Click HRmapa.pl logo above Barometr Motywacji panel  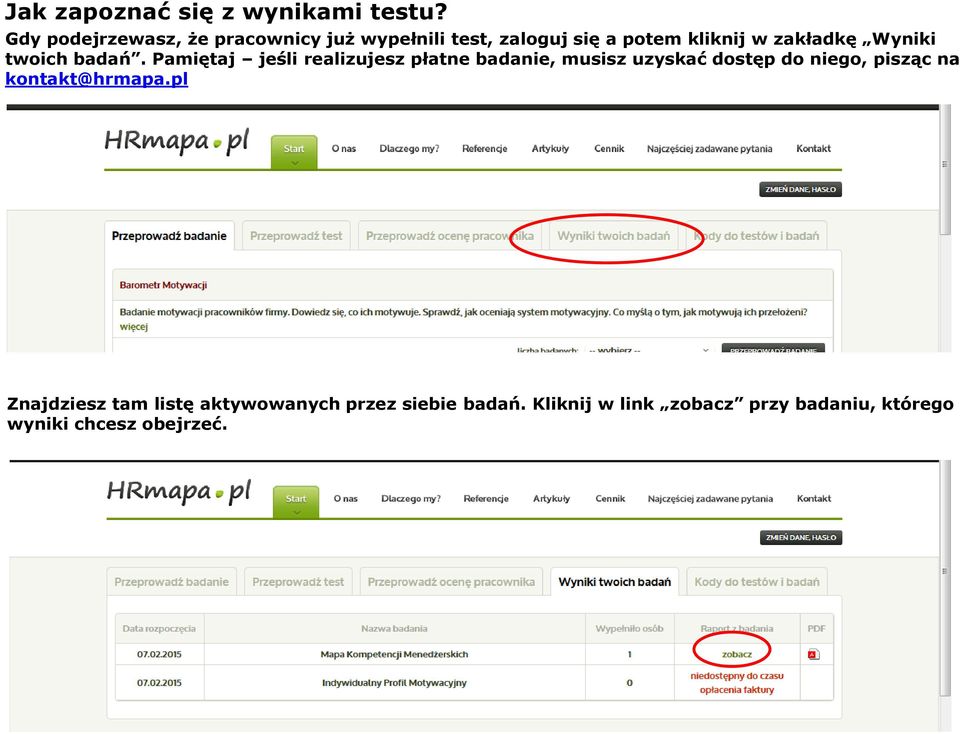coord(176,142)
